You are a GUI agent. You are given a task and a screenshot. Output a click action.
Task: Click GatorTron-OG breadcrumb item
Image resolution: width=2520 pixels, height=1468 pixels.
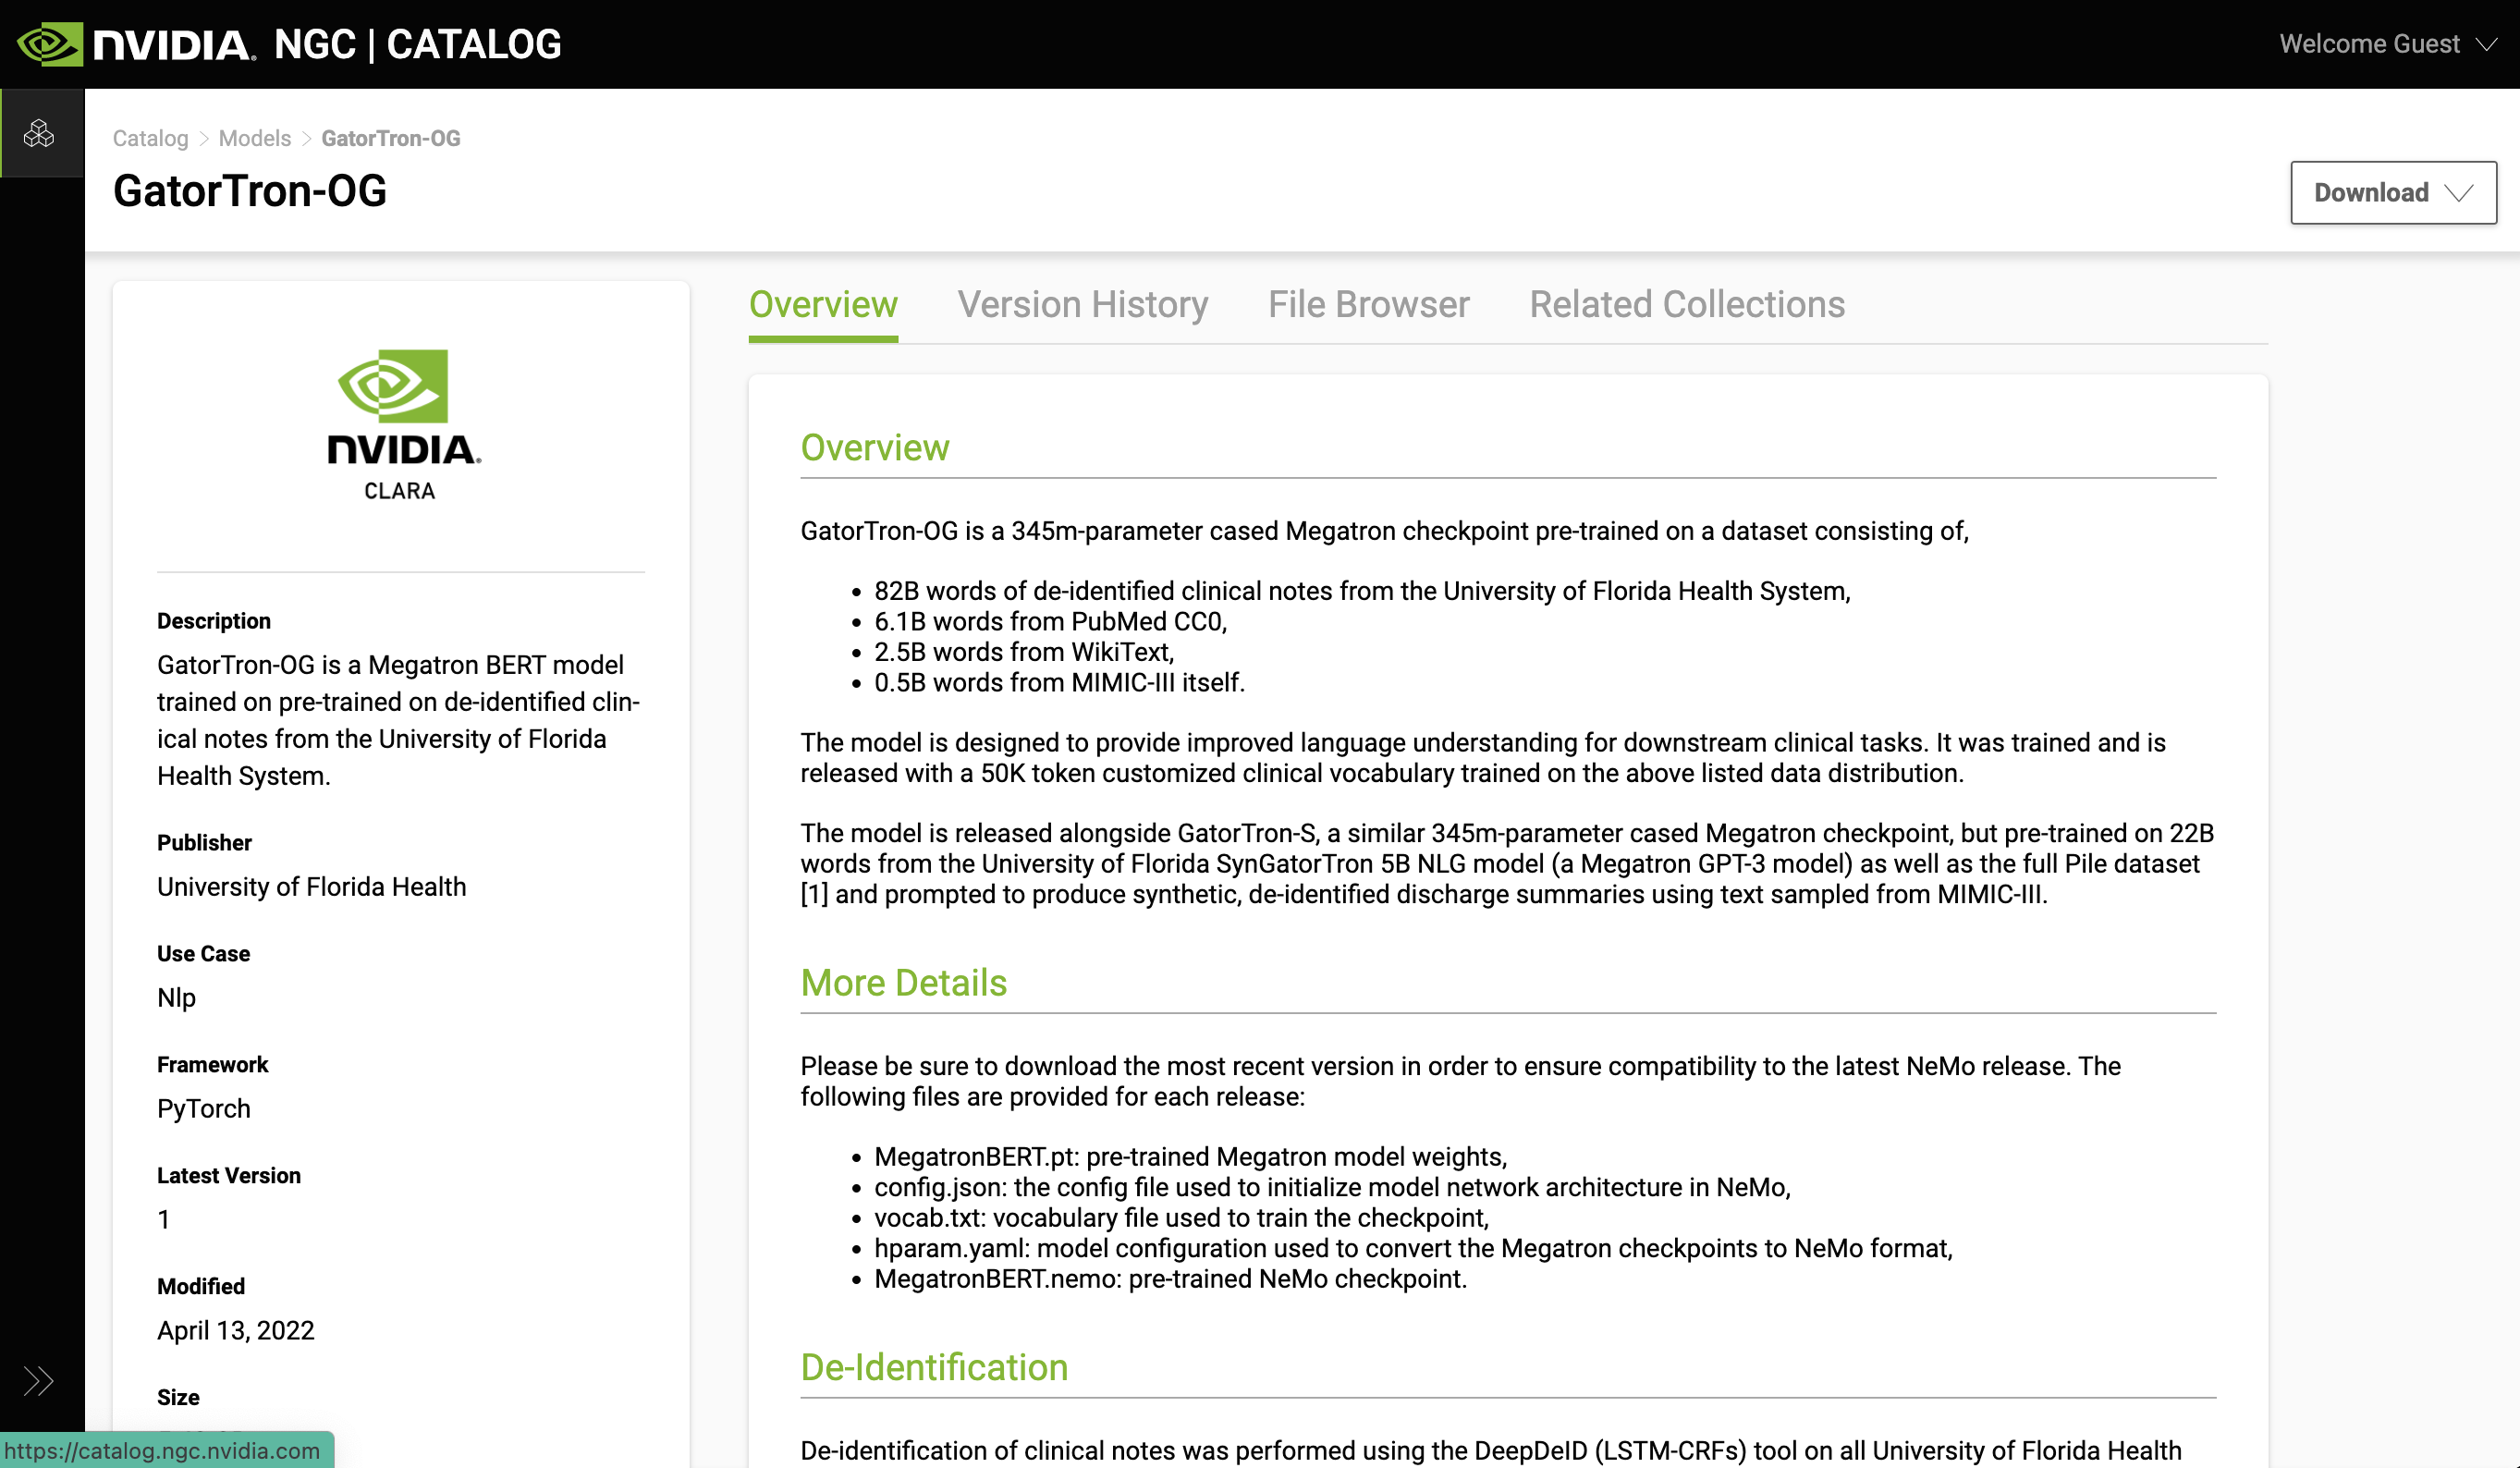391,138
